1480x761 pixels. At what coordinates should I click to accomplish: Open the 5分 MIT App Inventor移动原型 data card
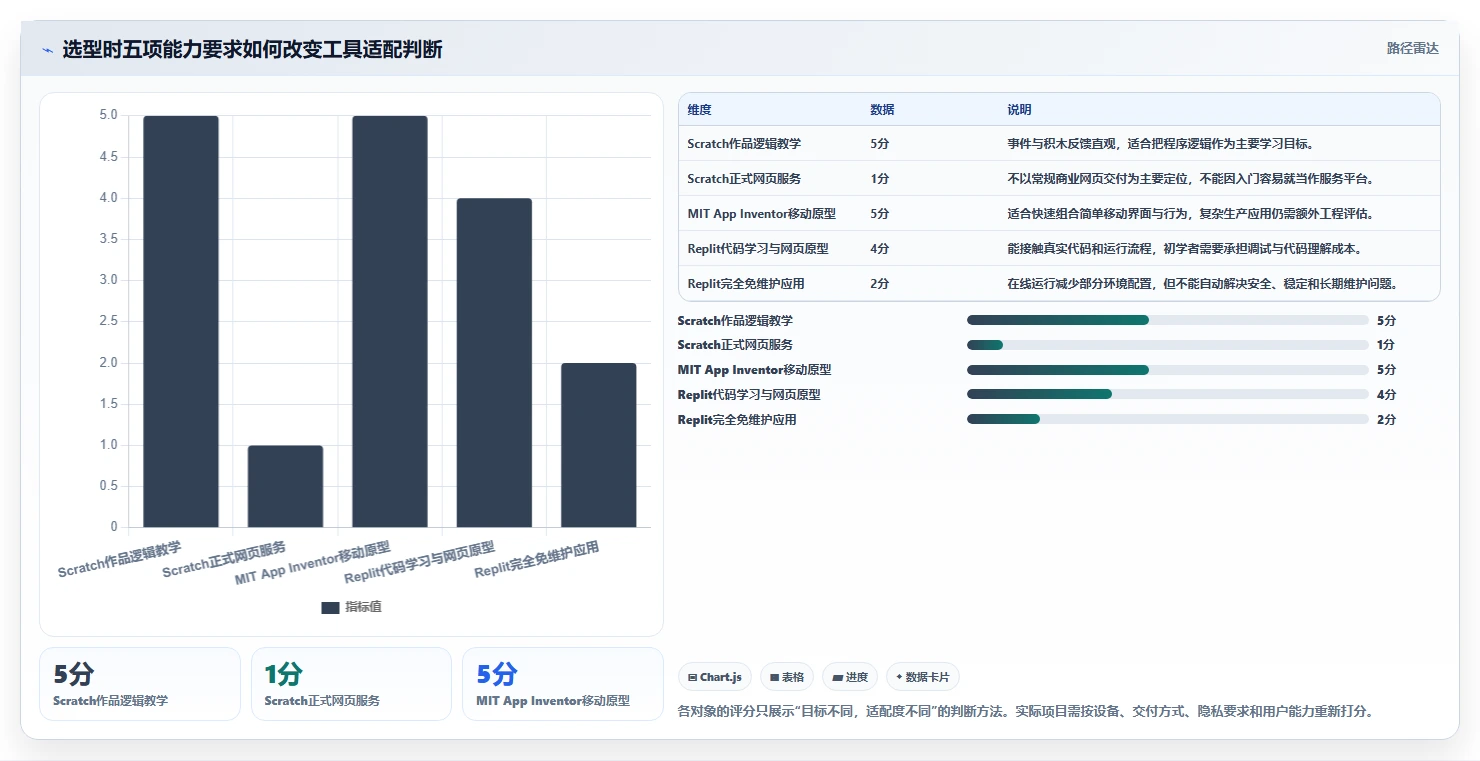point(562,684)
